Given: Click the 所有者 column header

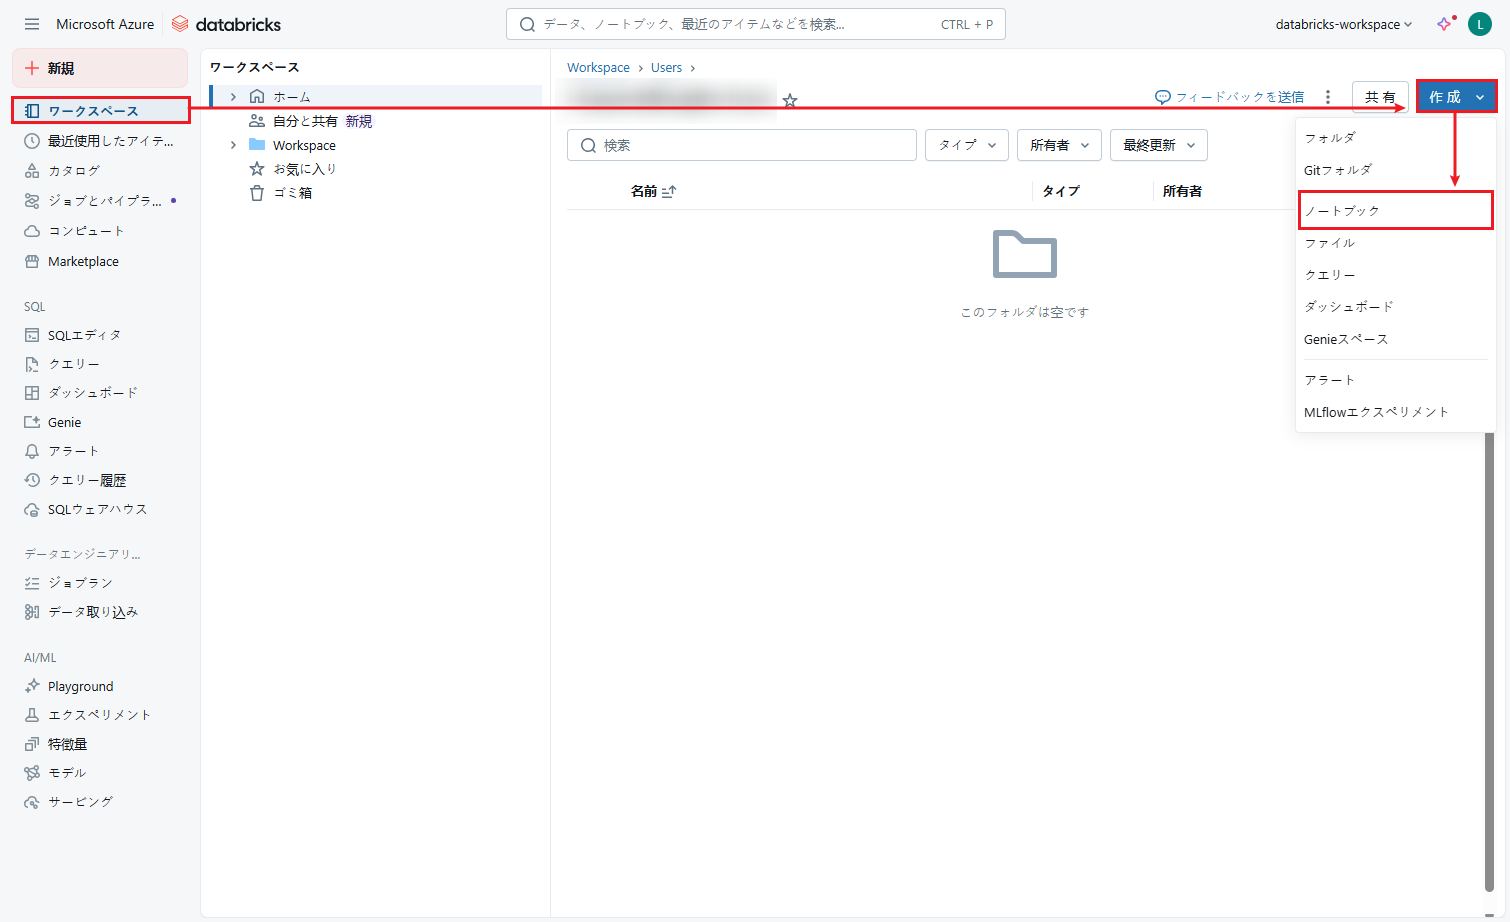Looking at the screenshot, I should pyautogui.click(x=1182, y=191).
